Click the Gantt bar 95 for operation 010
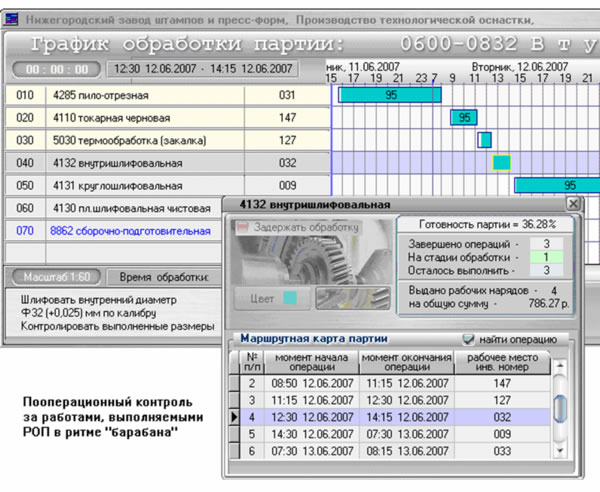 click(390, 95)
